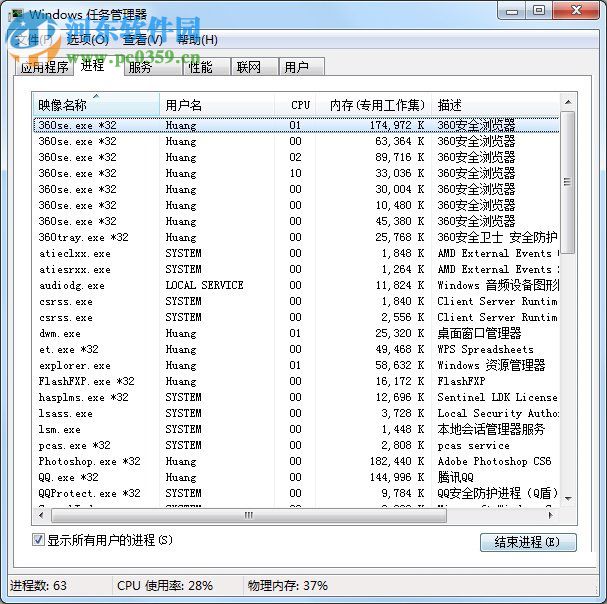Switch to the 用户 tab
Viewport: 607px width, 604px height.
(x=302, y=67)
